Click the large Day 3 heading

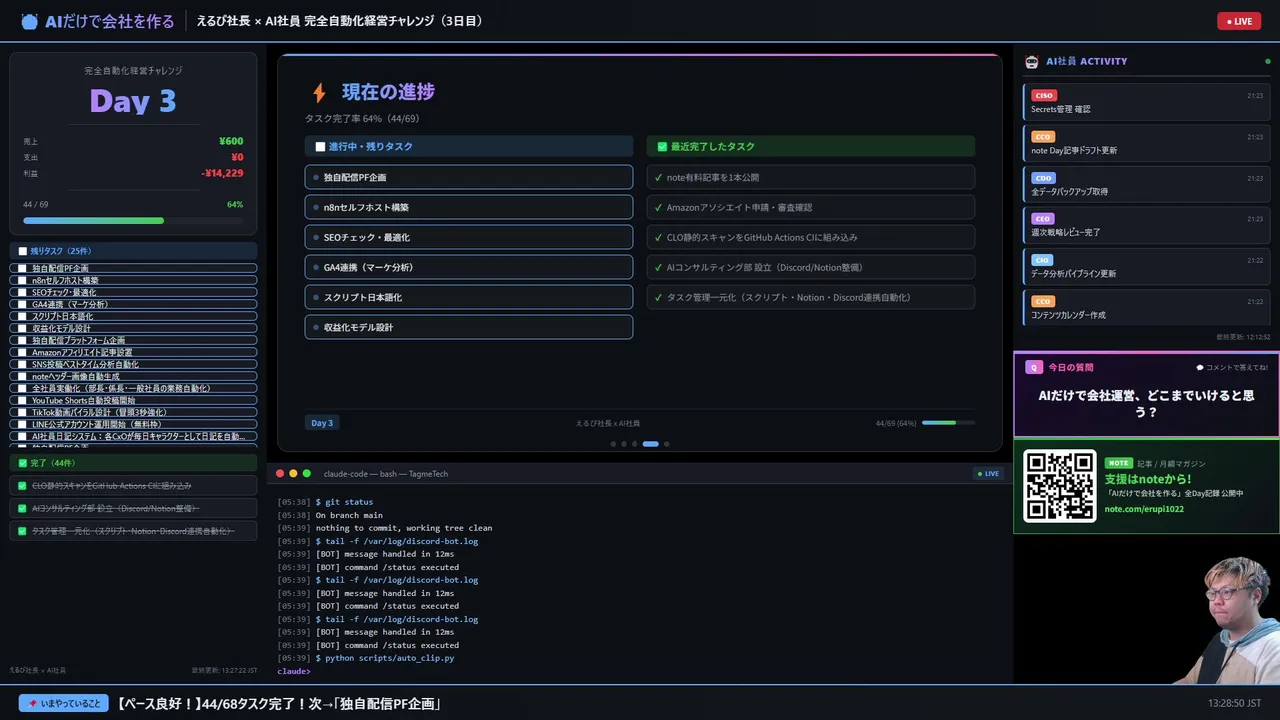point(133,101)
